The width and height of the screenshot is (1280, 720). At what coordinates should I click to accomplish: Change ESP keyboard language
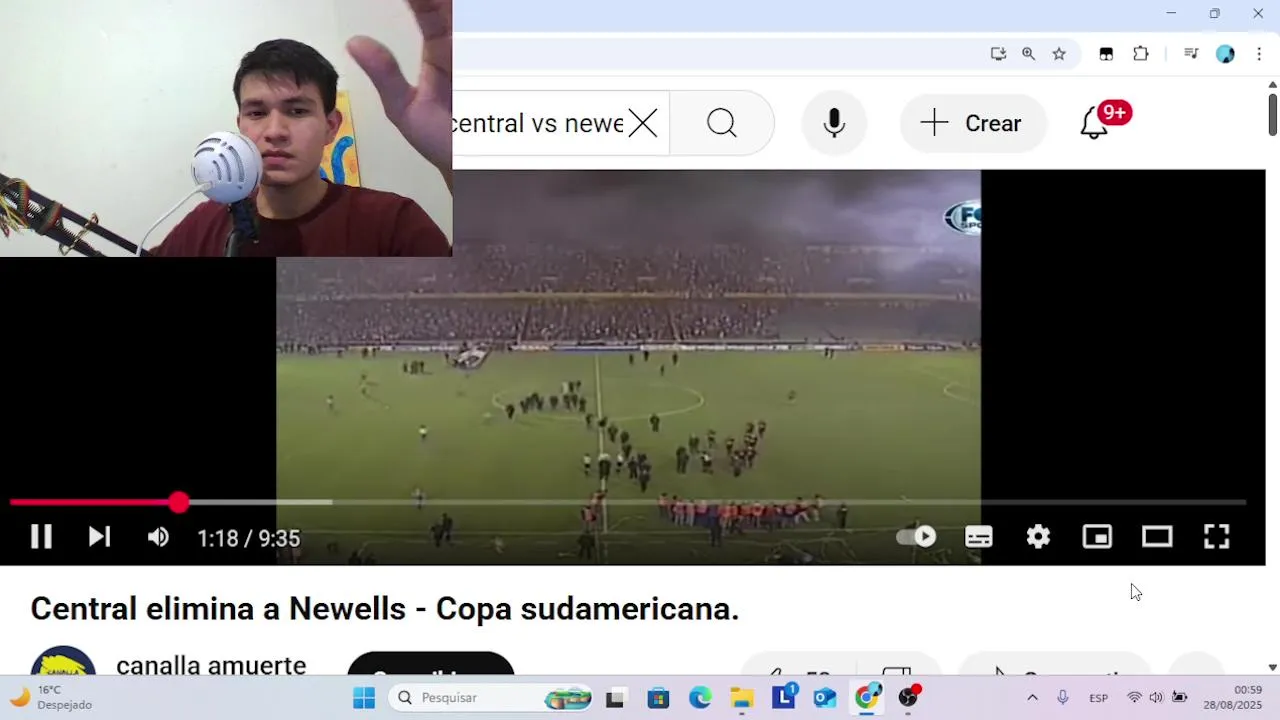(1098, 698)
